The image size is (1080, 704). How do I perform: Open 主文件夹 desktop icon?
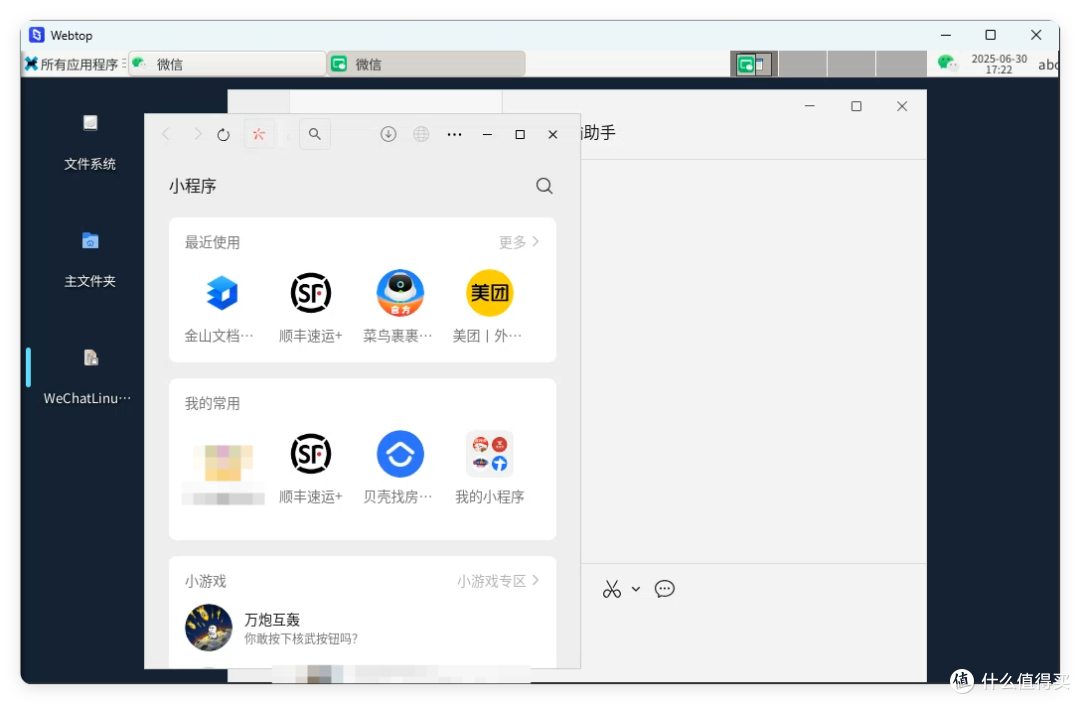coord(90,260)
